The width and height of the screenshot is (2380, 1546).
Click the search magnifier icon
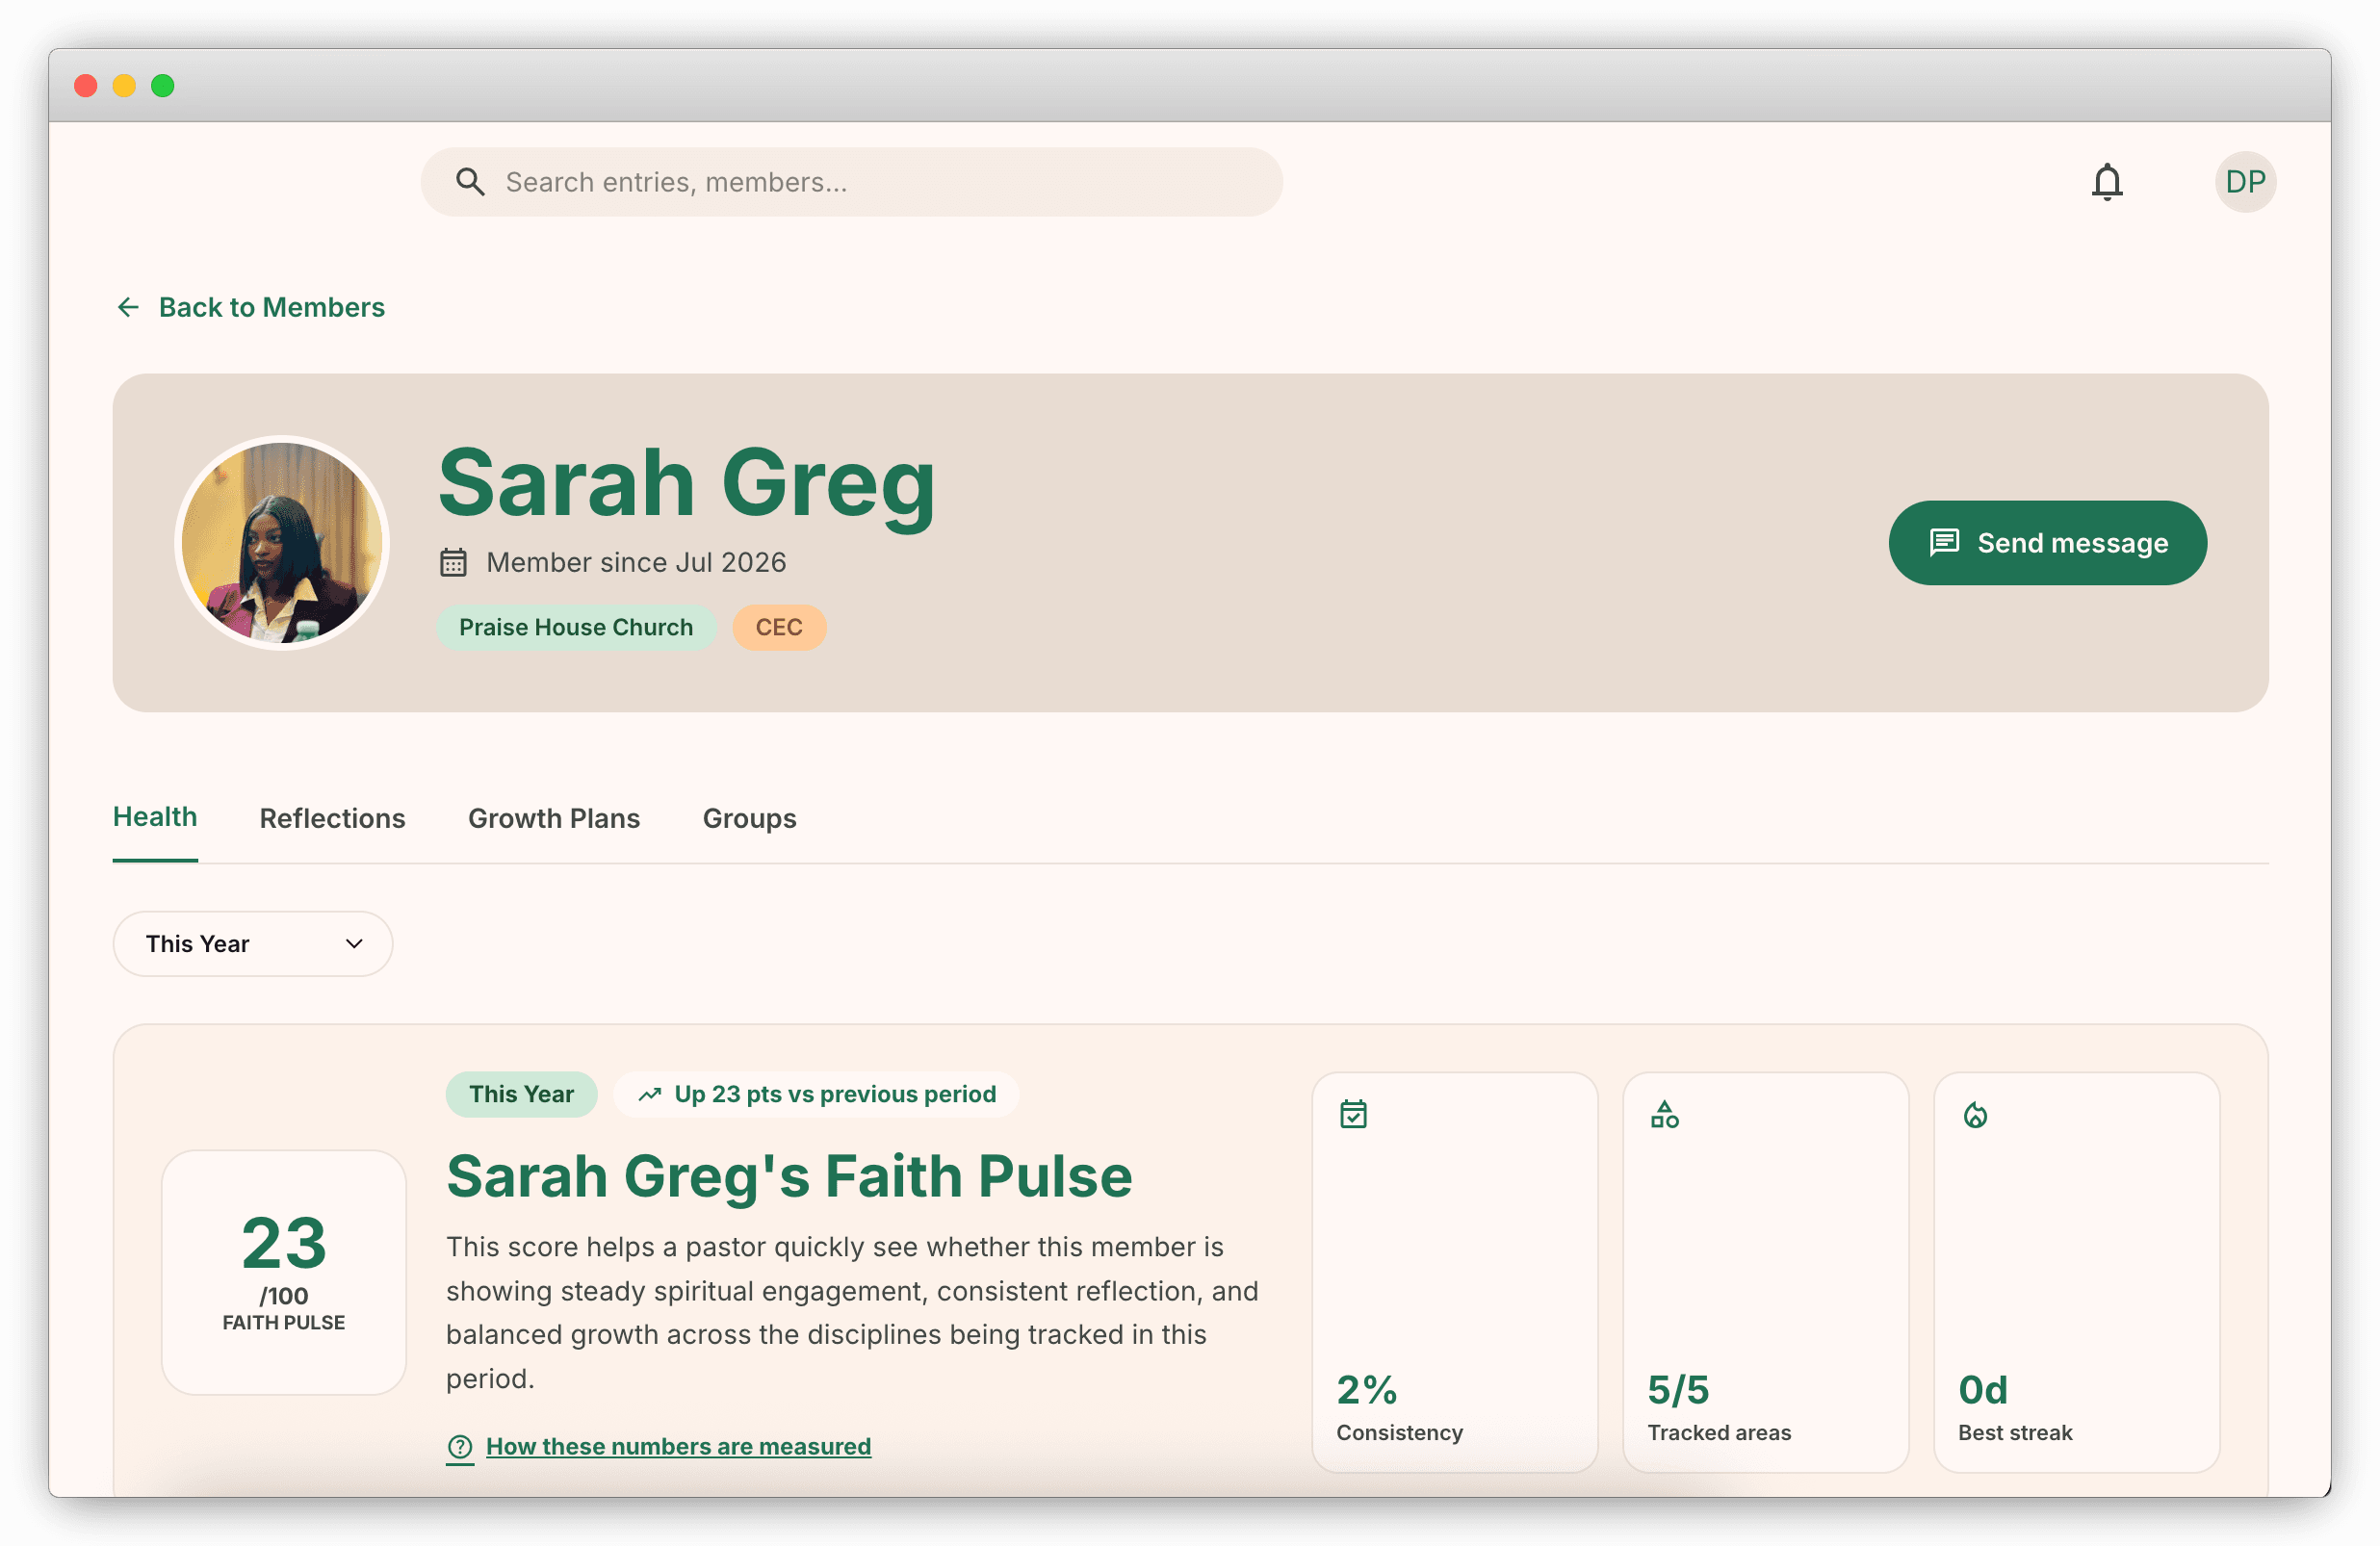[x=470, y=182]
